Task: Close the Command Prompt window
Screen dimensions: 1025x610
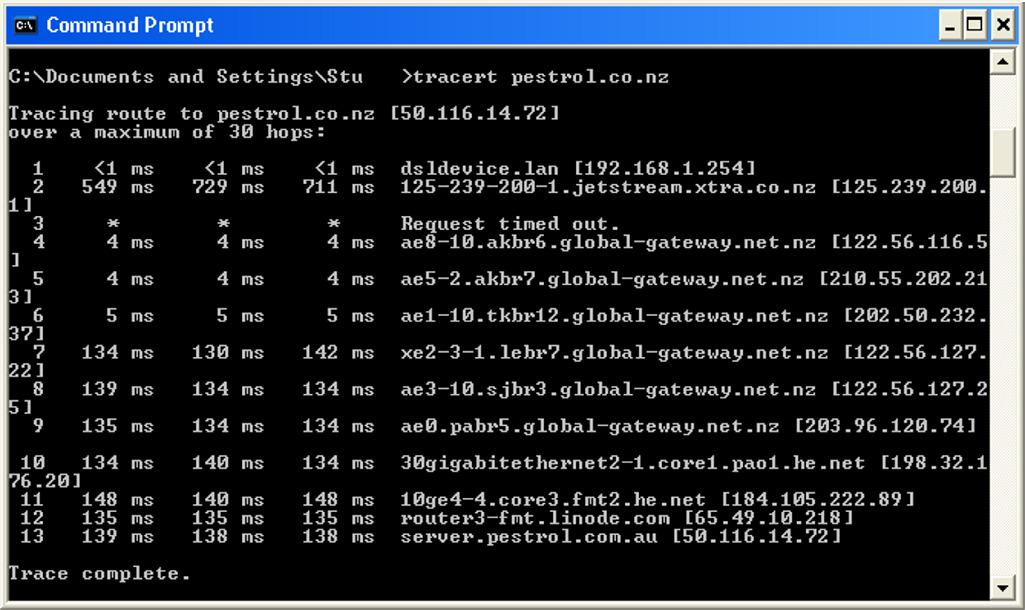Action: 1003,25
